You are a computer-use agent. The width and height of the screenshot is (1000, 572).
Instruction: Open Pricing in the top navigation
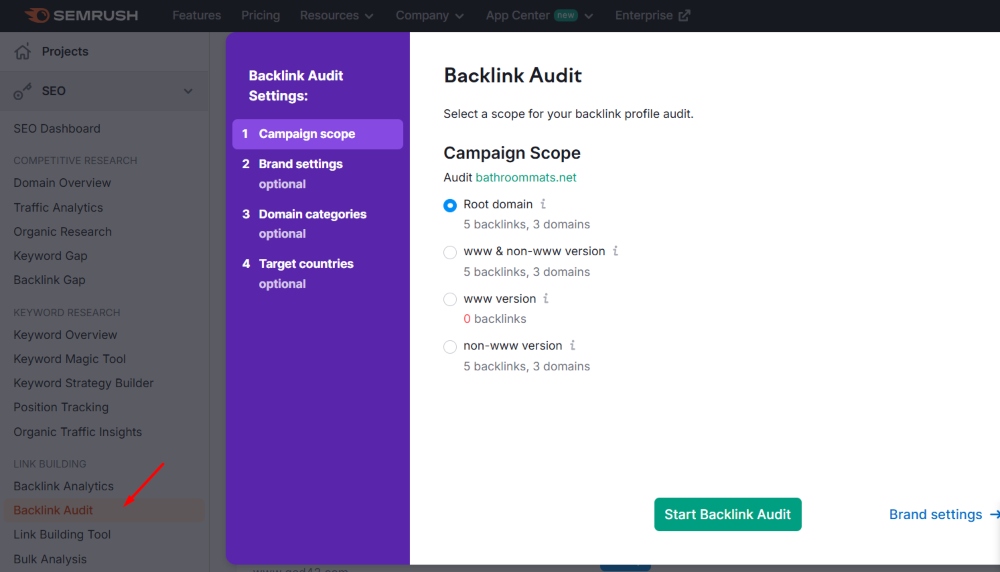(x=260, y=16)
